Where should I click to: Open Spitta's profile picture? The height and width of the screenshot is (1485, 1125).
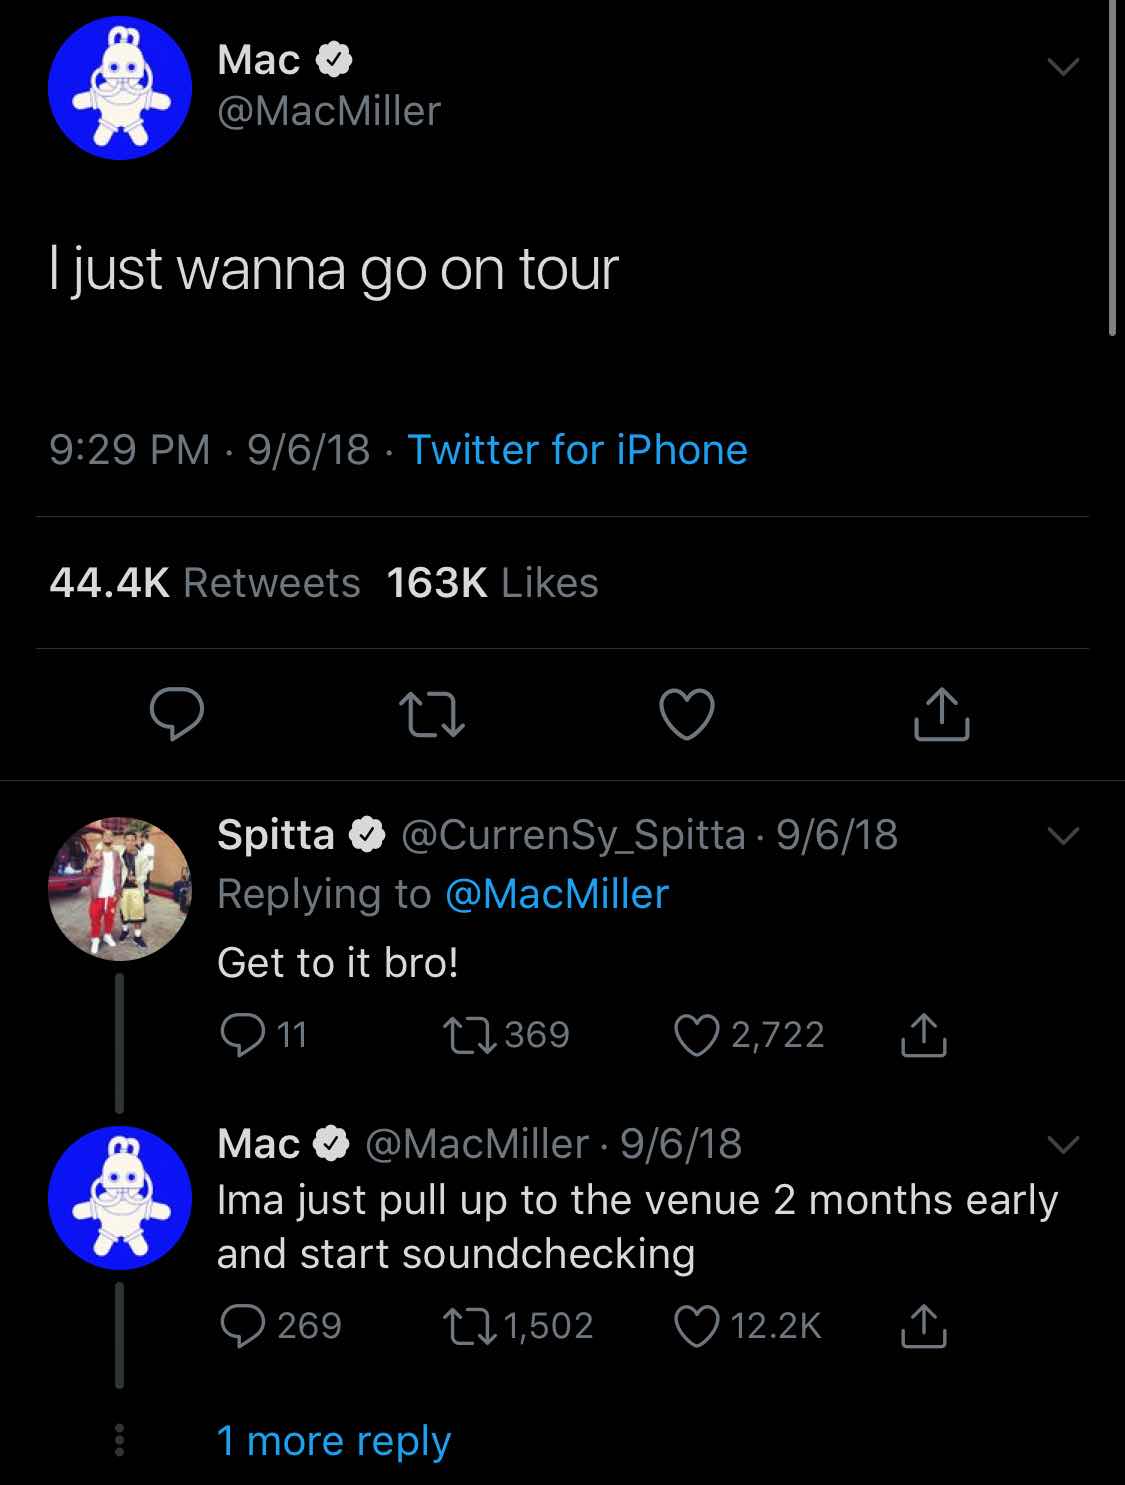pyautogui.click(x=119, y=889)
